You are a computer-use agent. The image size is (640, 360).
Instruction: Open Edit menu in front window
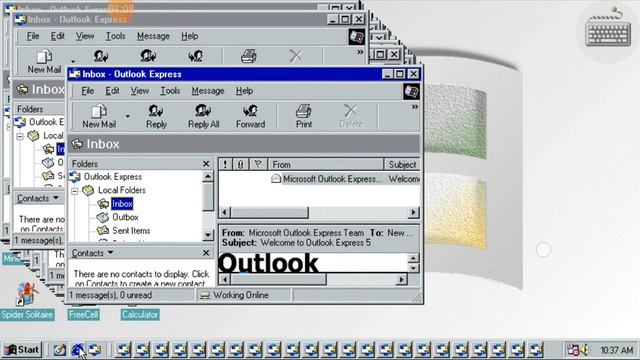click(x=112, y=91)
